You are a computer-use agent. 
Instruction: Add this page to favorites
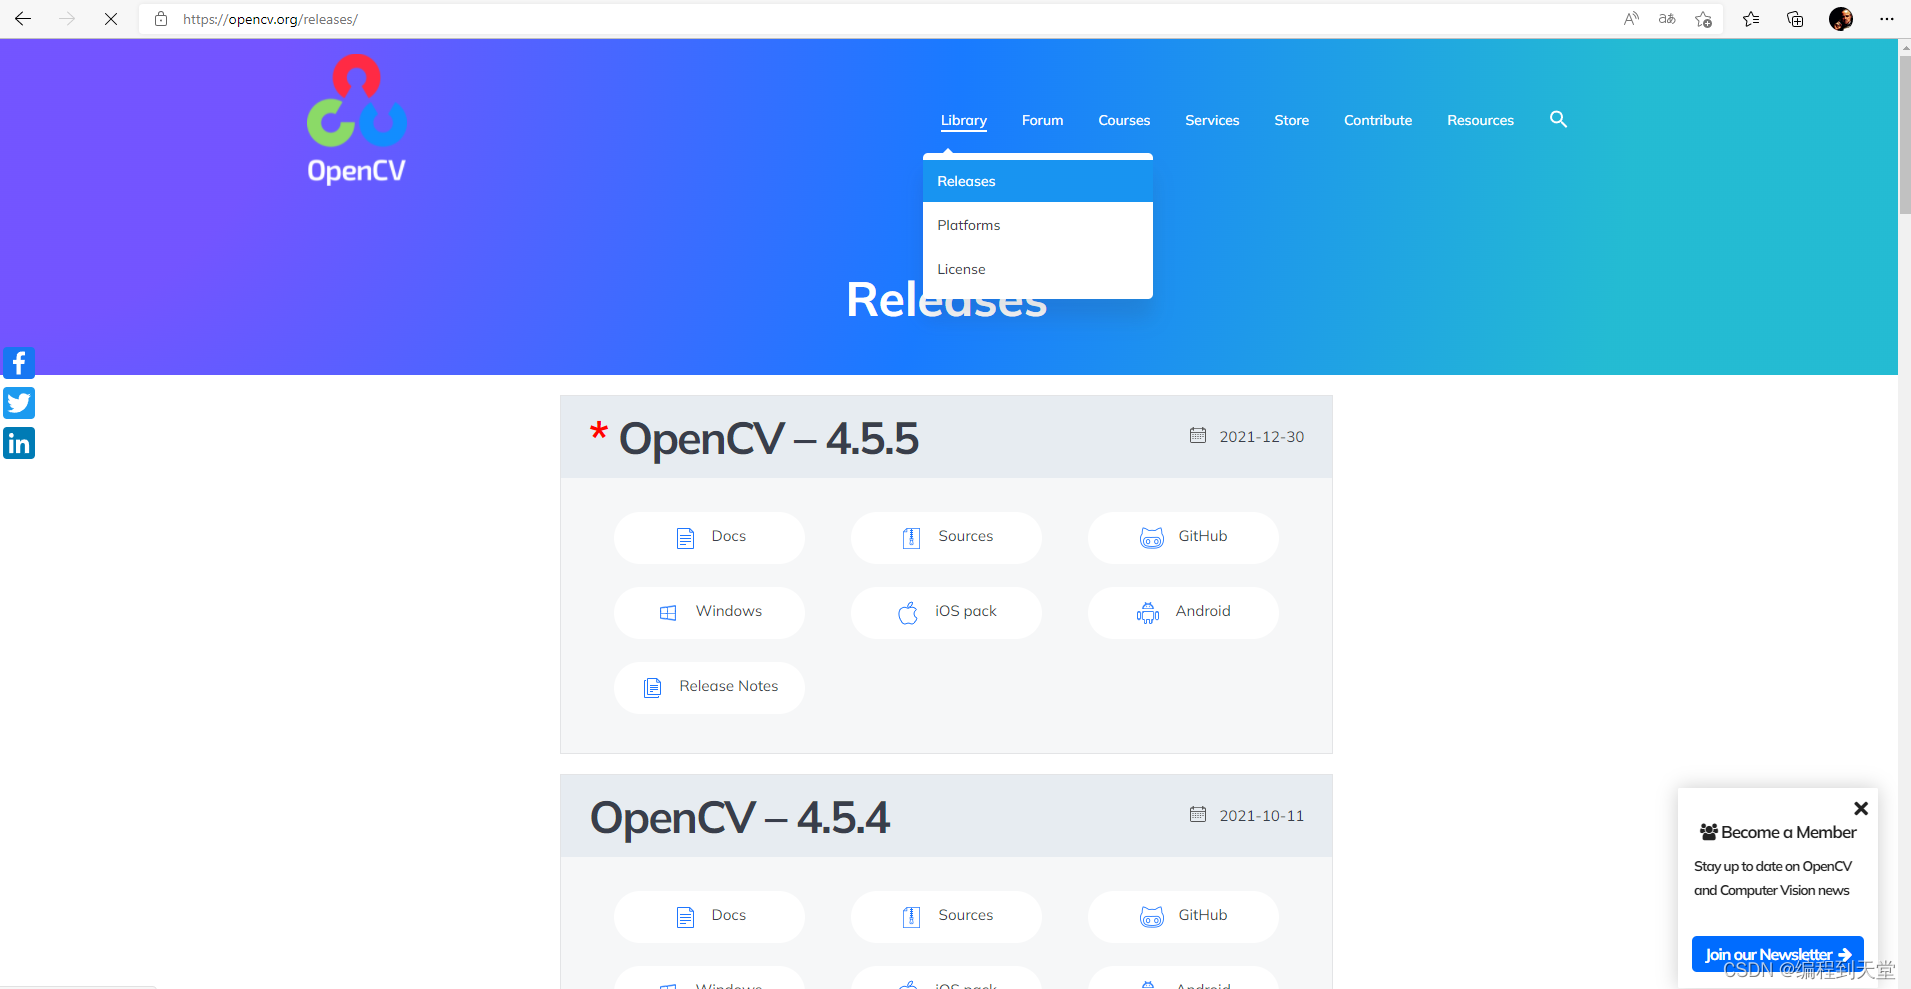pos(1704,19)
